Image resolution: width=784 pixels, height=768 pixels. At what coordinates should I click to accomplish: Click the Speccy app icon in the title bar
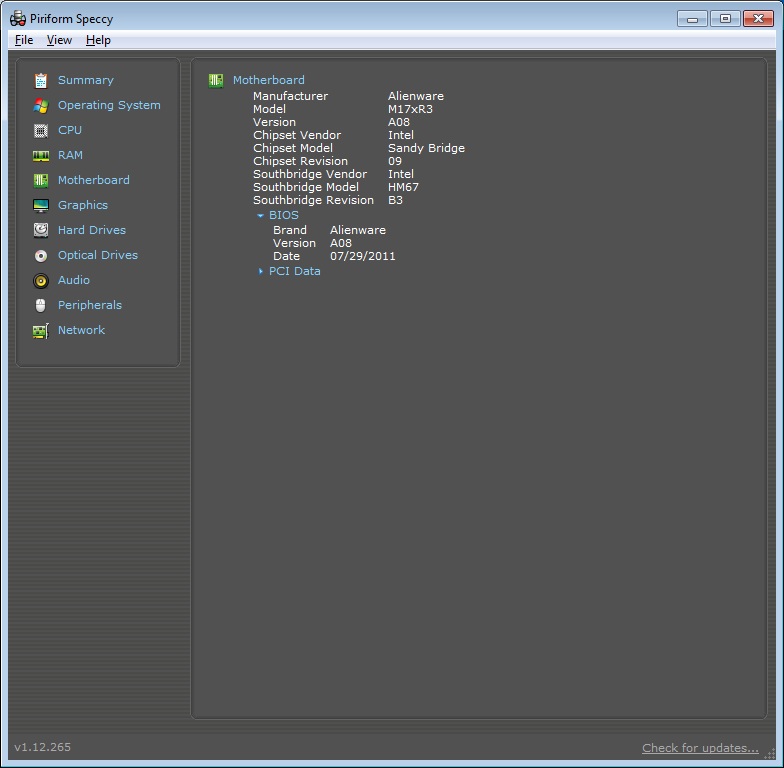point(18,18)
